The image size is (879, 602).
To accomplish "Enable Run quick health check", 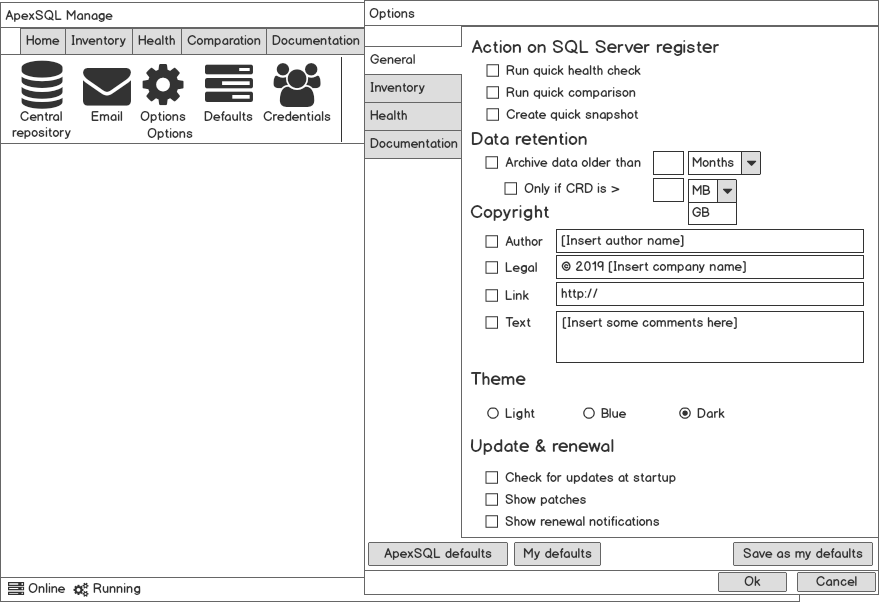I will [492, 71].
